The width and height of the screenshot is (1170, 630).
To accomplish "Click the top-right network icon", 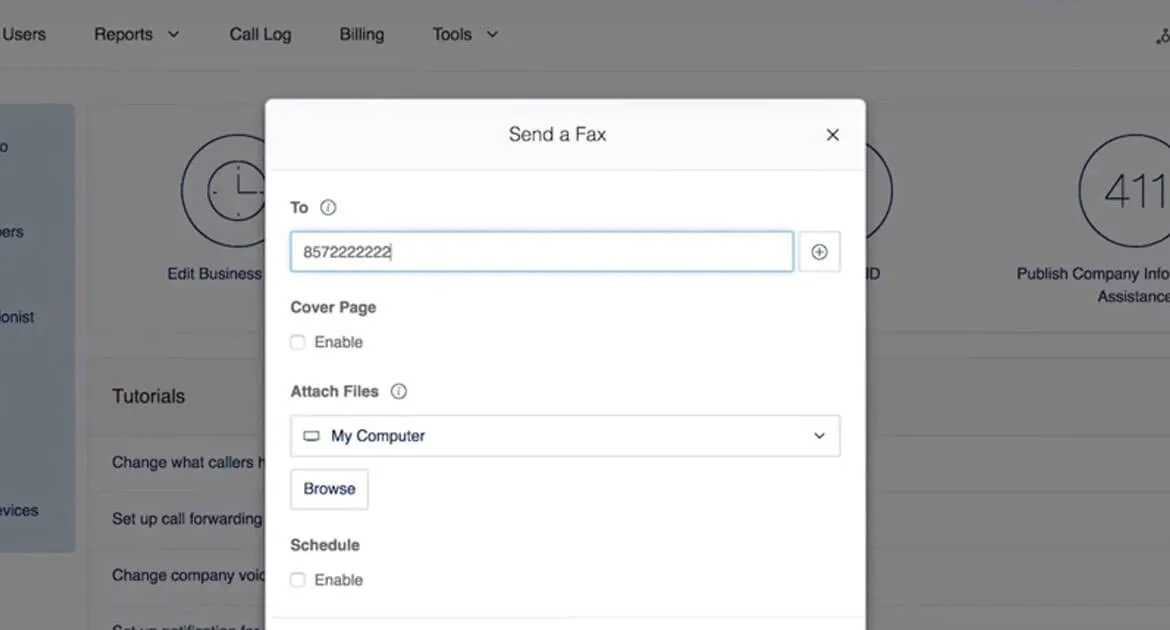I will [x=1162, y=36].
